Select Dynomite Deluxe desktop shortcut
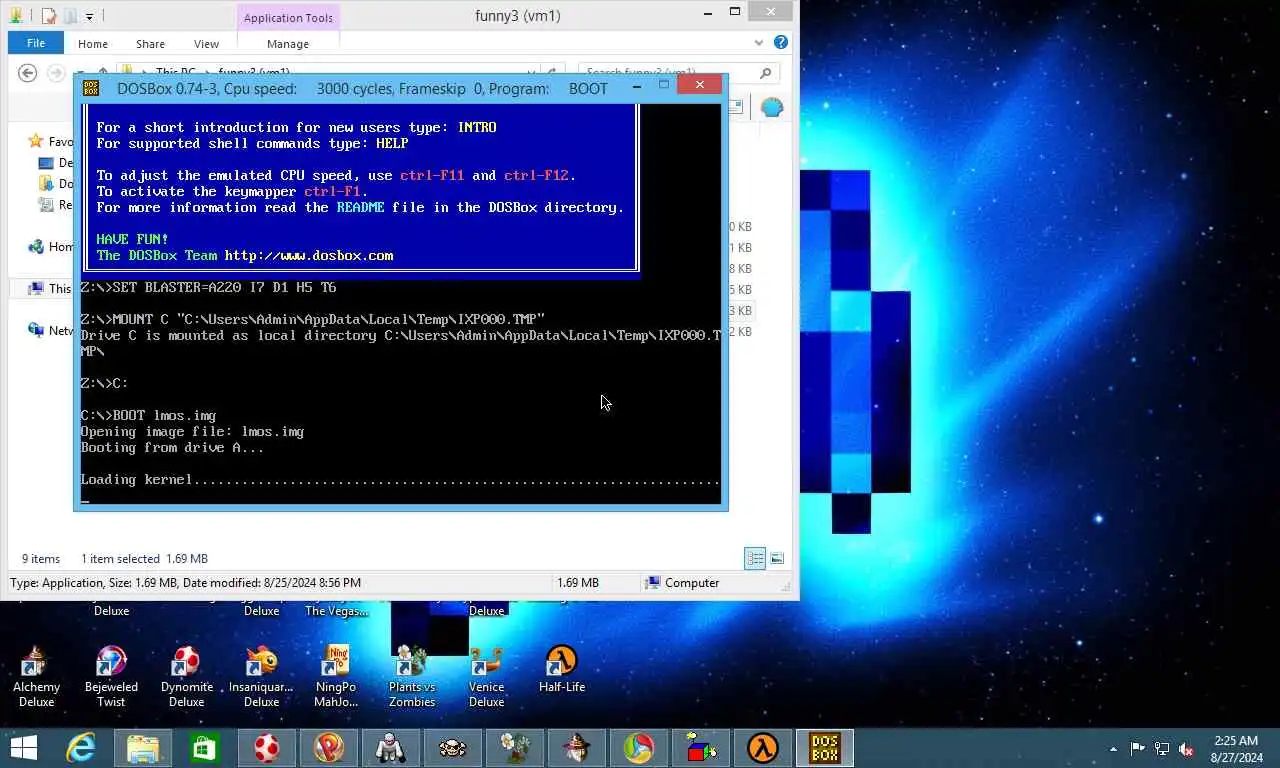This screenshot has height=768, width=1280. (x=186, y=676)
